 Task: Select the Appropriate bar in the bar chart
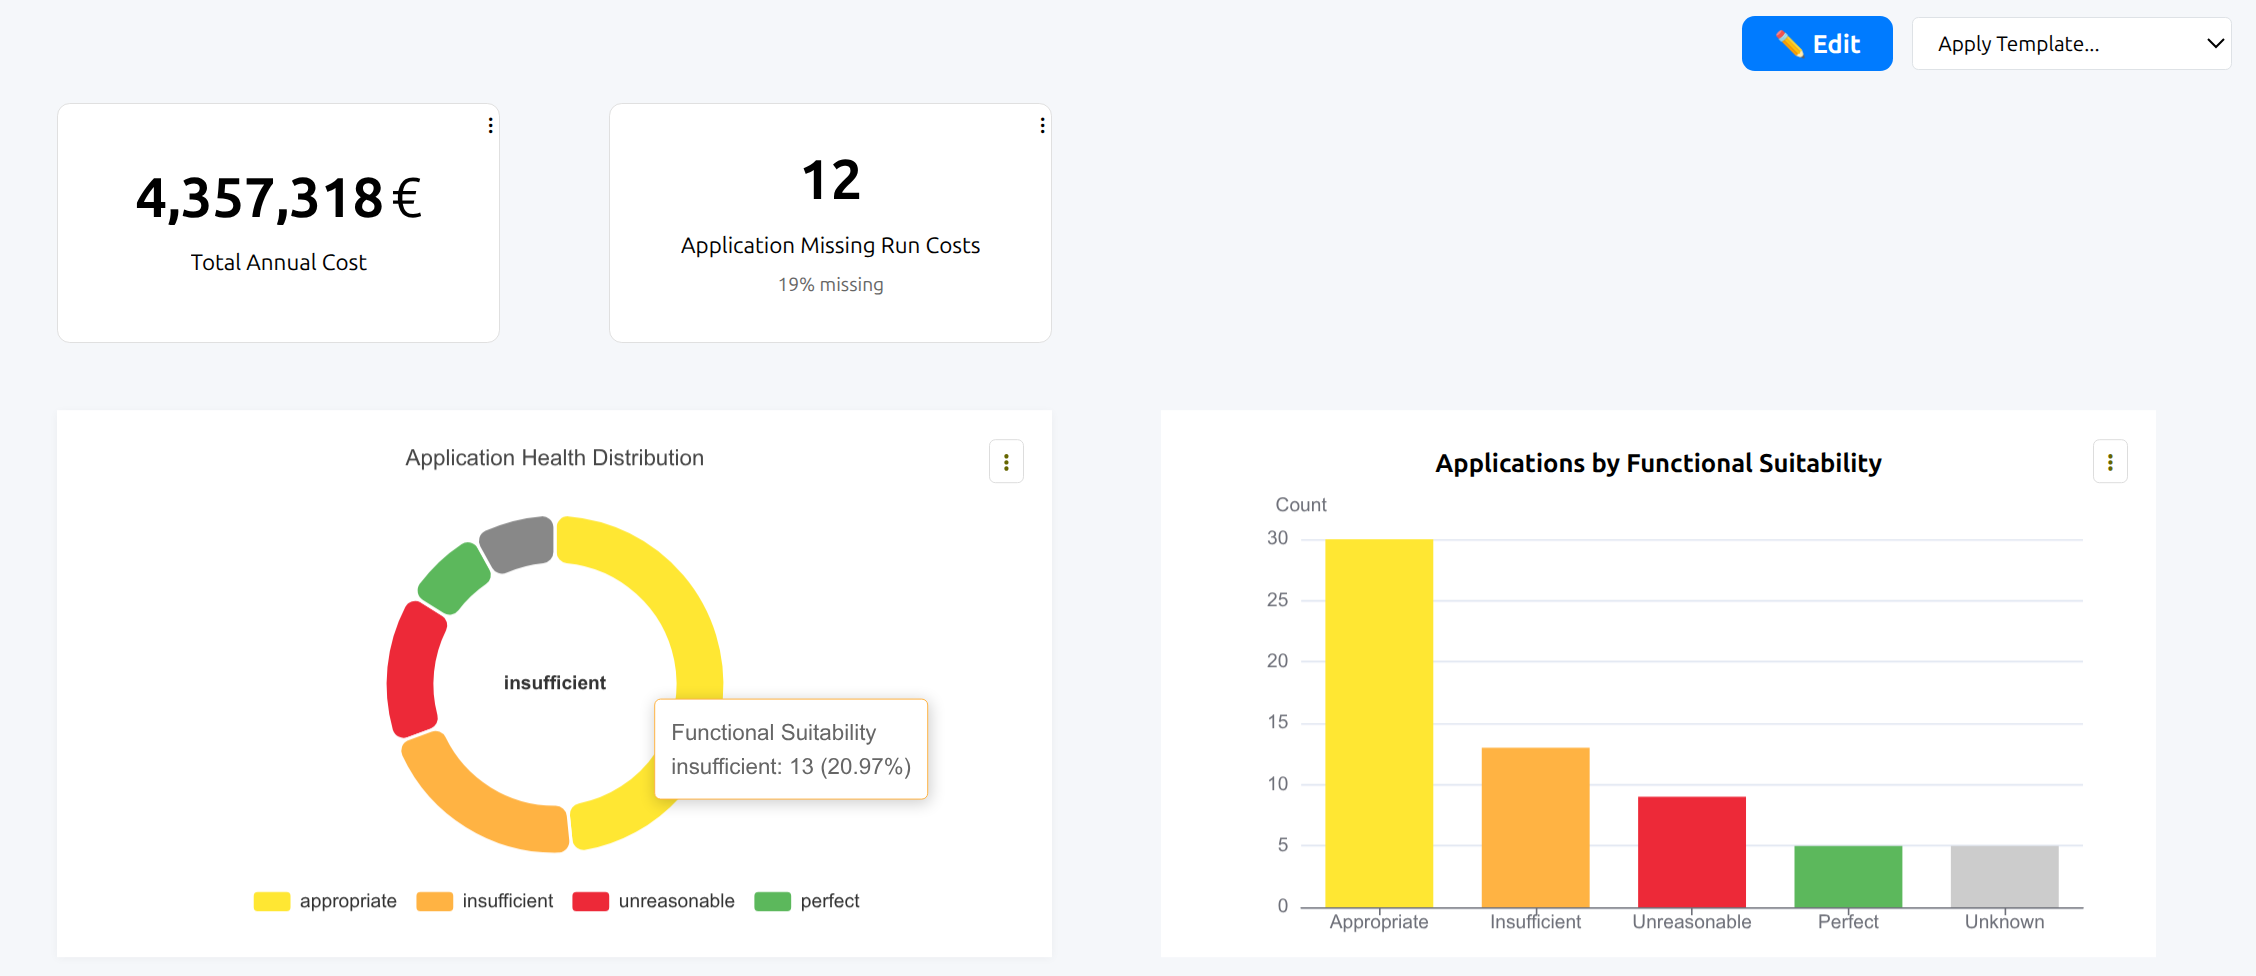point(1378,720)
